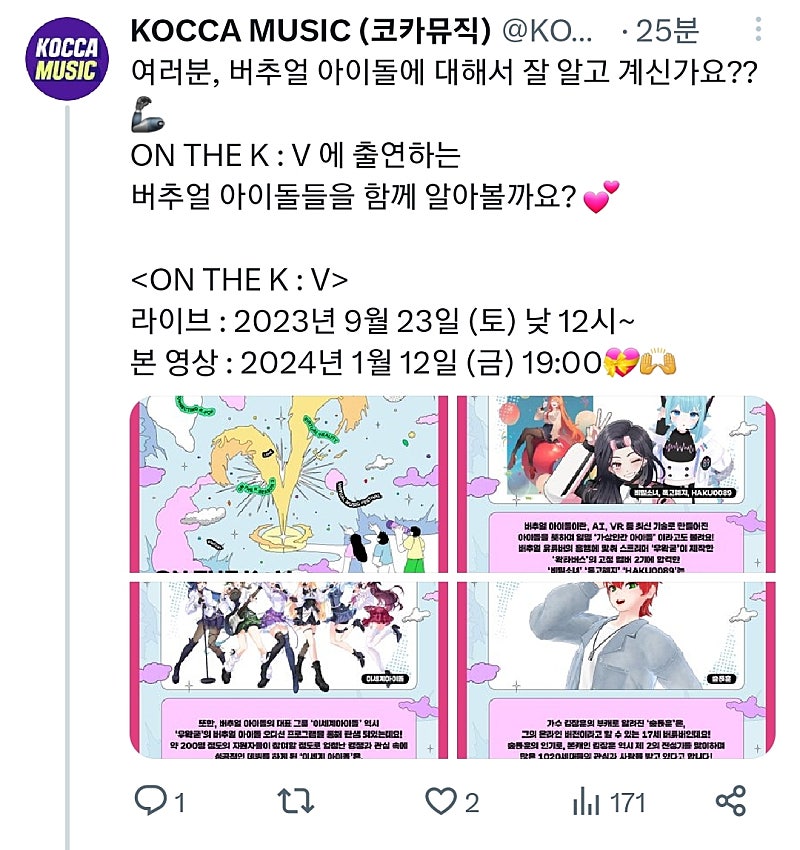Image resolution: width=800 pixels, height=850 pixels.
Task: Open the @KO... account handle
Action: click(x=547, y=31)
